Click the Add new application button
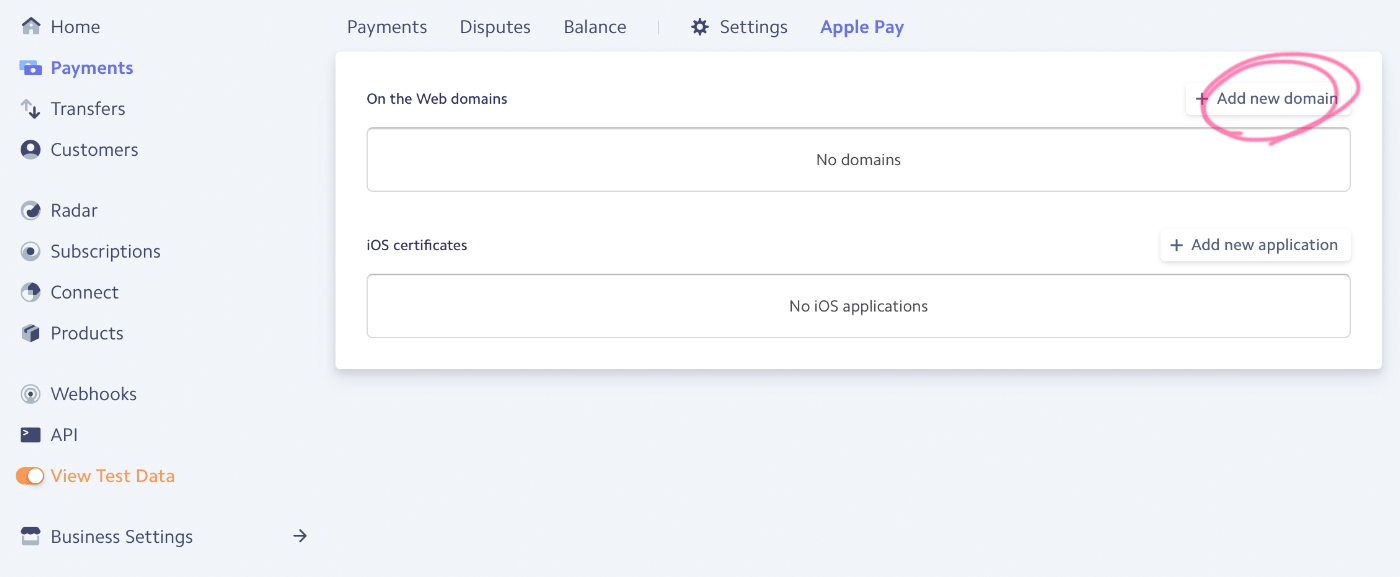 (1255, 245)
